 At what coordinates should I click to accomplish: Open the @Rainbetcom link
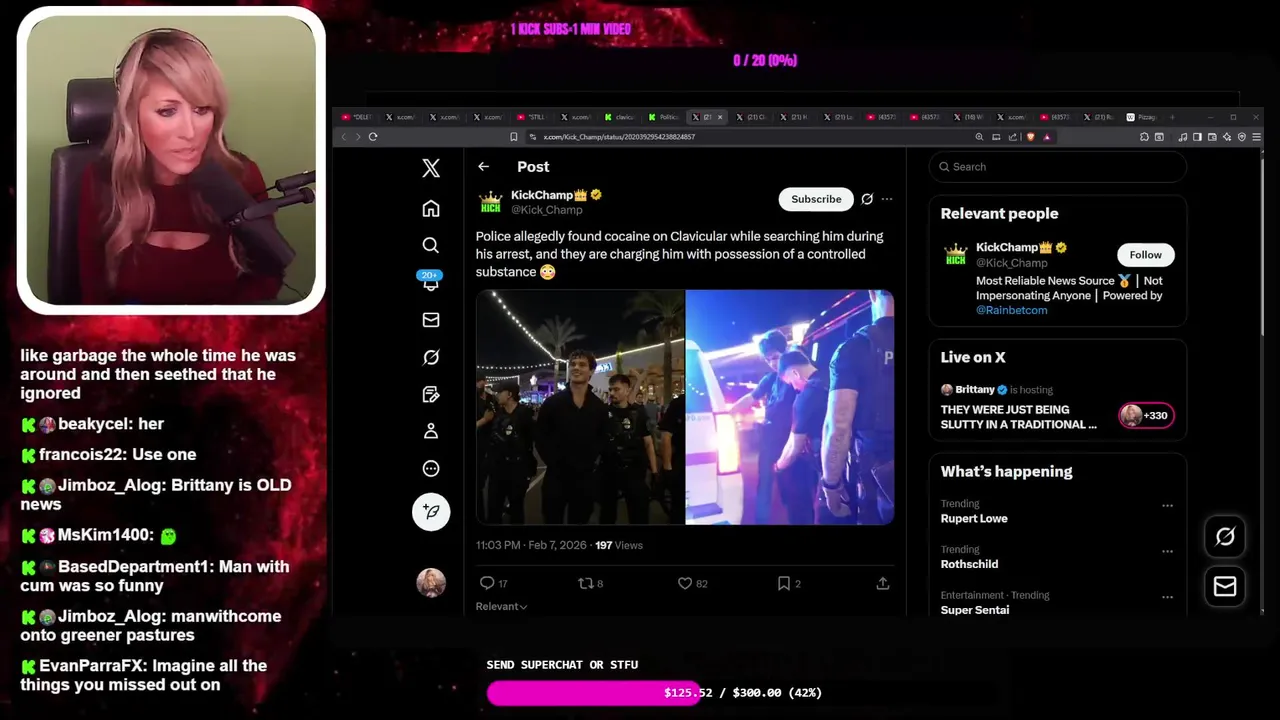1011,310
